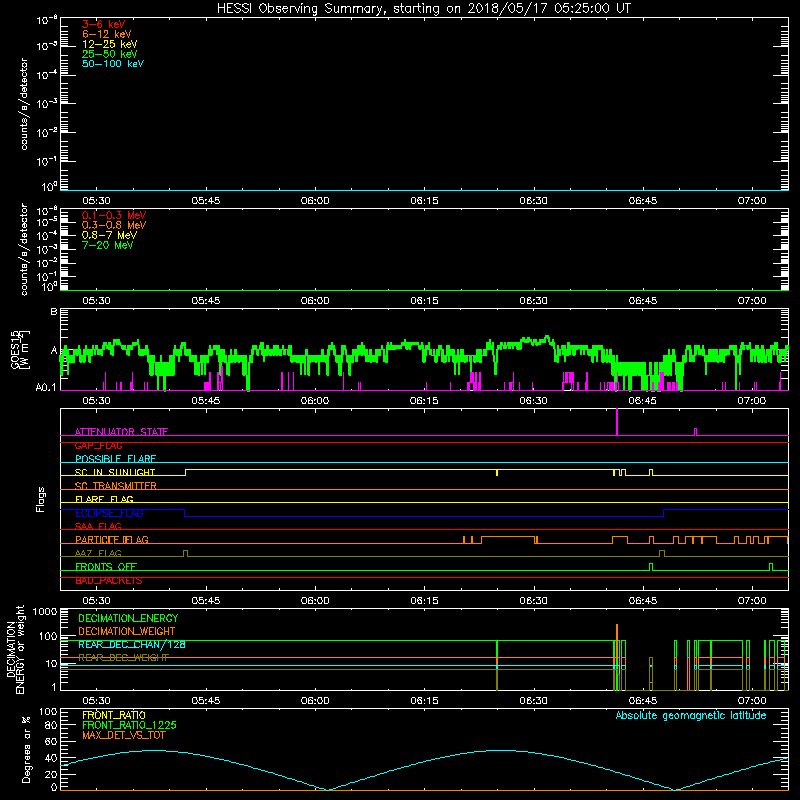Screen dimensions: 800x800
Task: Click the FRONTS_OFF flag label
Action: point(106,567)
